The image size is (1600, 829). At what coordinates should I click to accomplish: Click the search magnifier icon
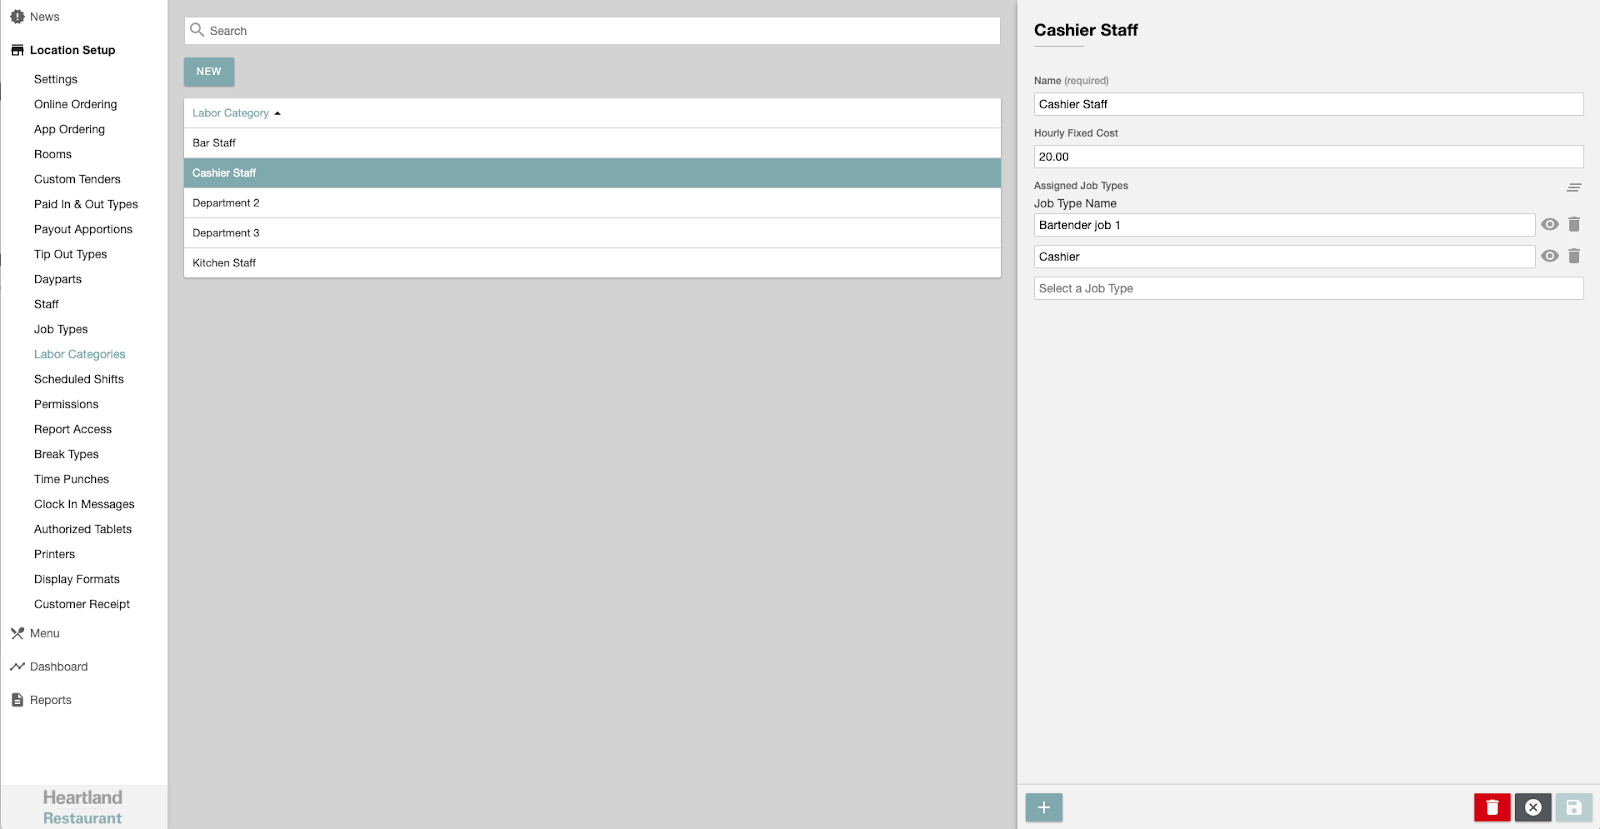(197, 30)
